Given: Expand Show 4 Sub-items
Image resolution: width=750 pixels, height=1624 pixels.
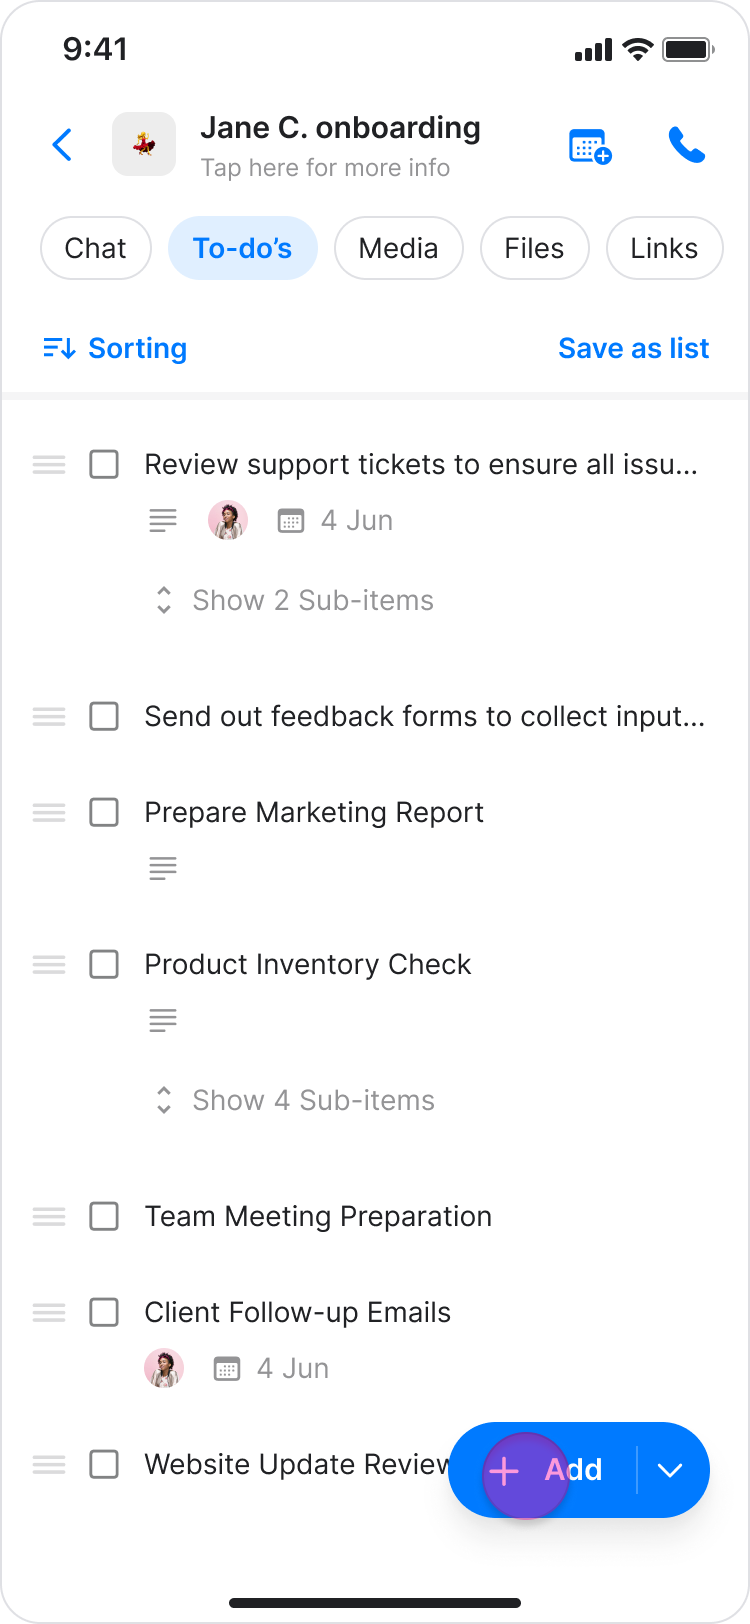Looking at the screenshot, I should (x=294, y=1100).
